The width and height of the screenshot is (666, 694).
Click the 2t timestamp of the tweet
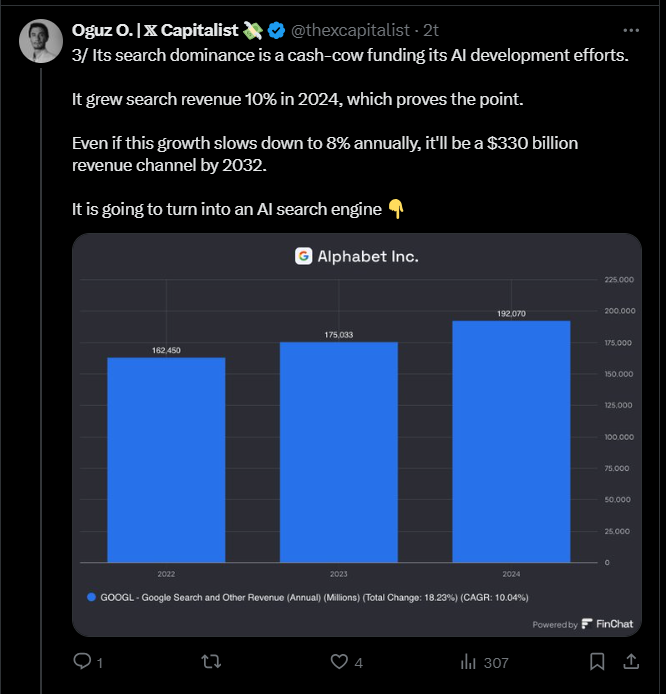(431, 30)
